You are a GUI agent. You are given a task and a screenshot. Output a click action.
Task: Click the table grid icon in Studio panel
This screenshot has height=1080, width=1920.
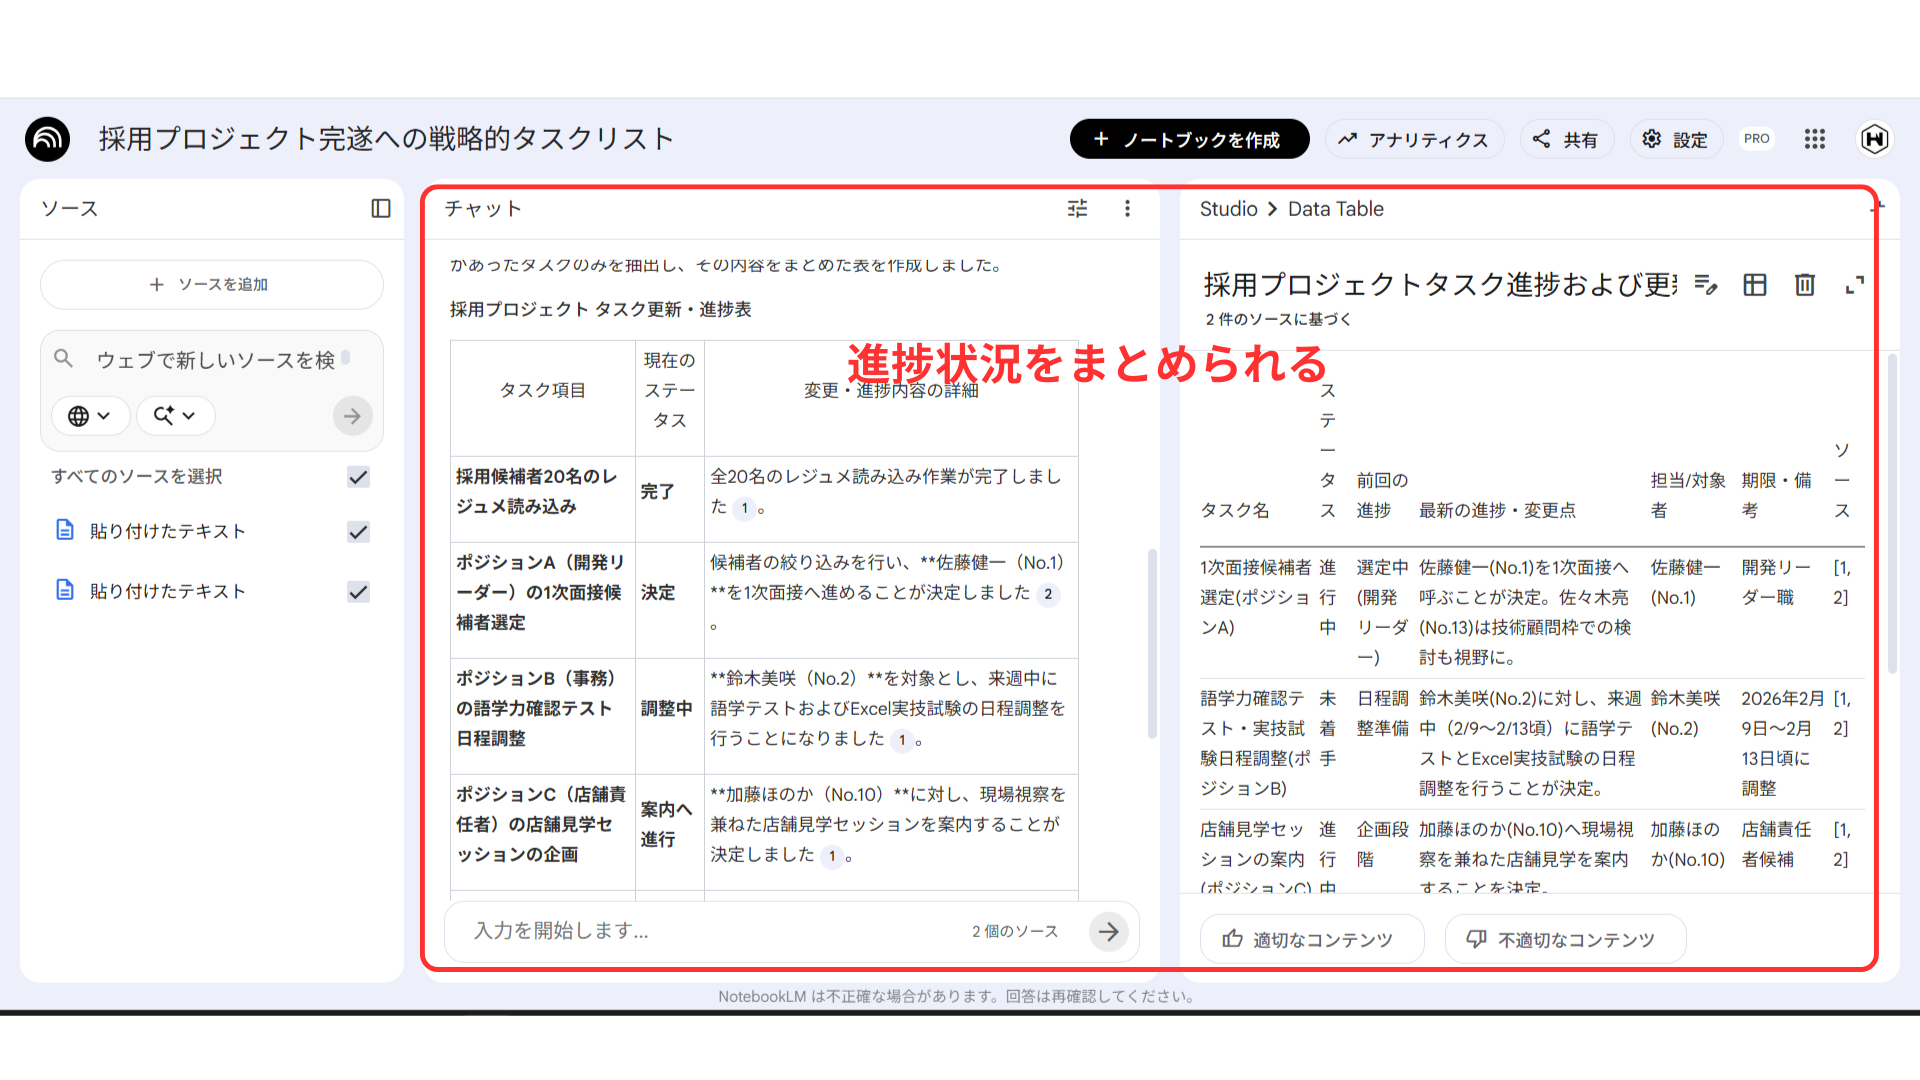click(1755, 286)
